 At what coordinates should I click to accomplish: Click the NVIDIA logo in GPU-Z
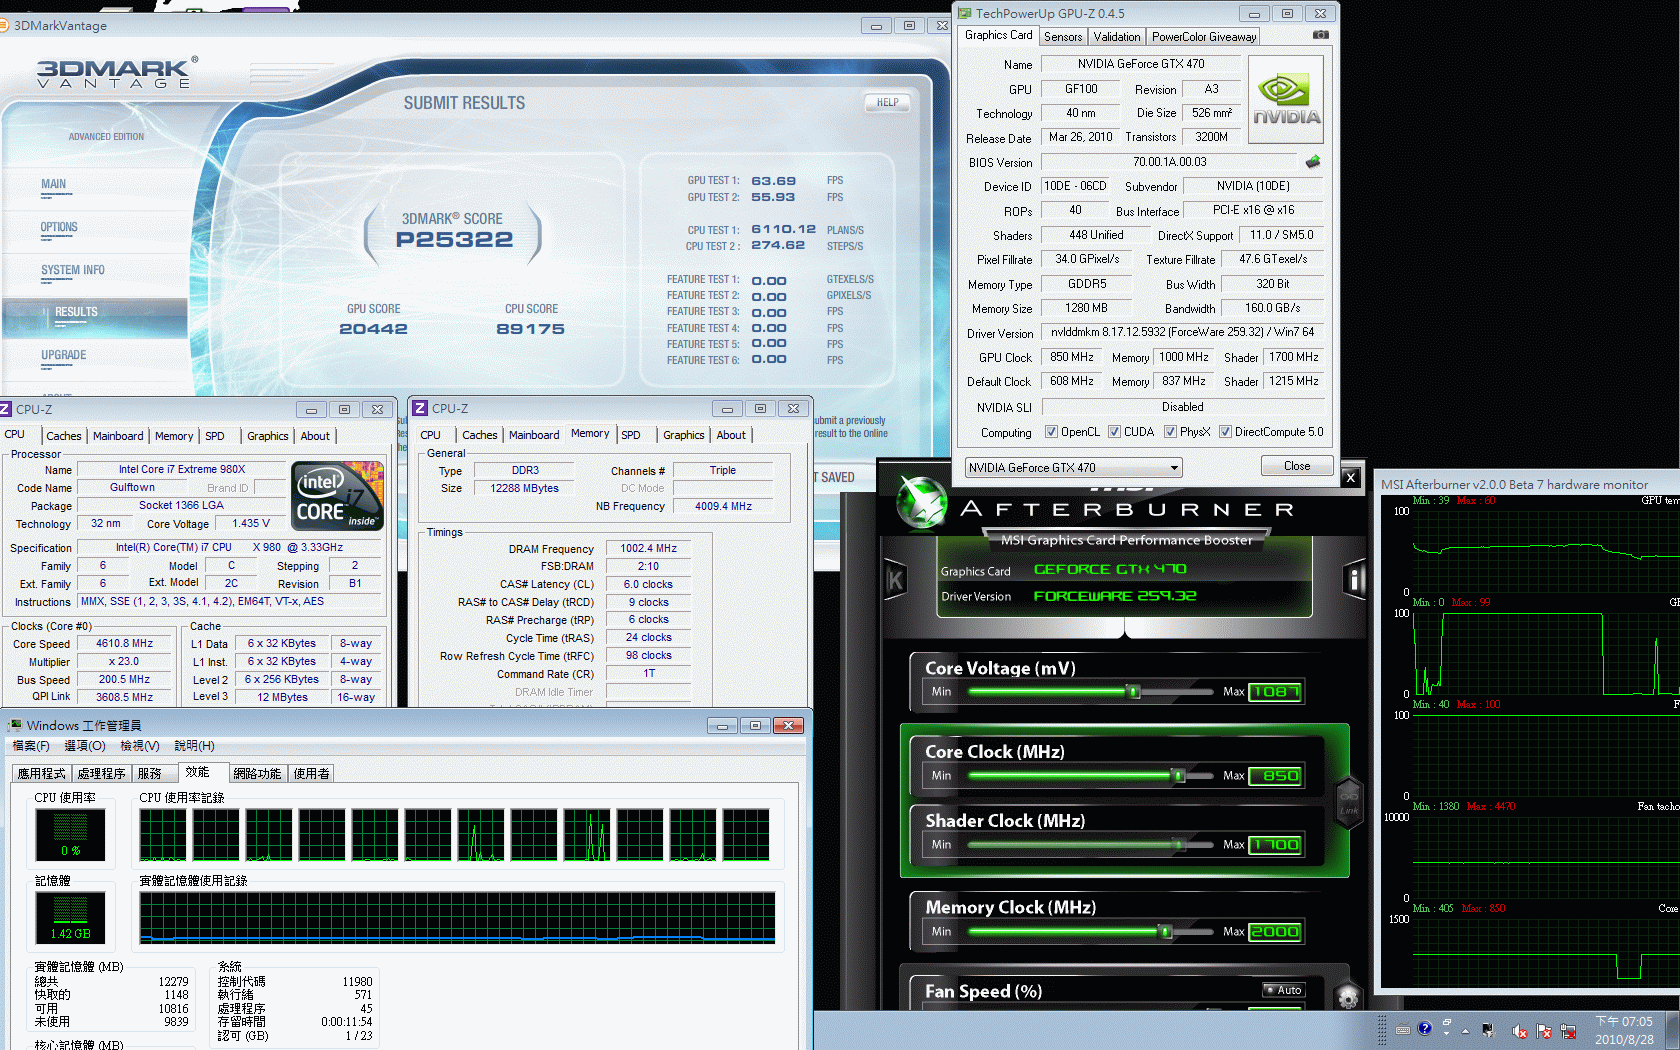point(1286,99)
